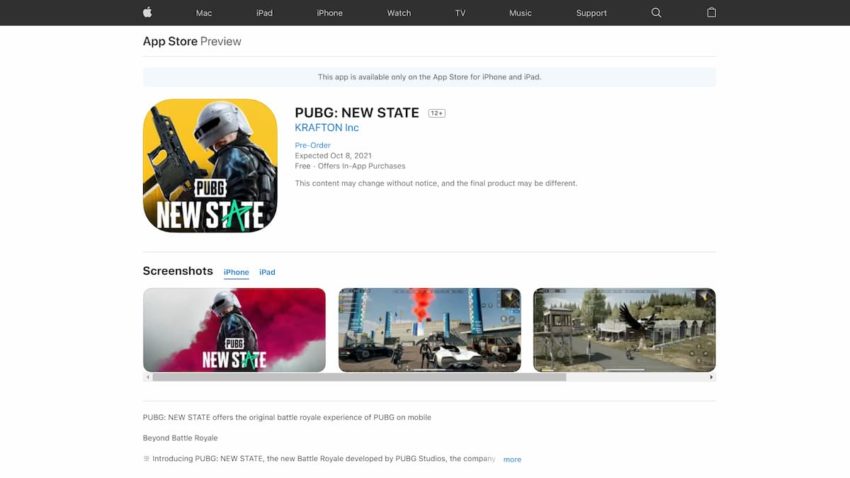Open the Mac menu item

pos(204,13)
